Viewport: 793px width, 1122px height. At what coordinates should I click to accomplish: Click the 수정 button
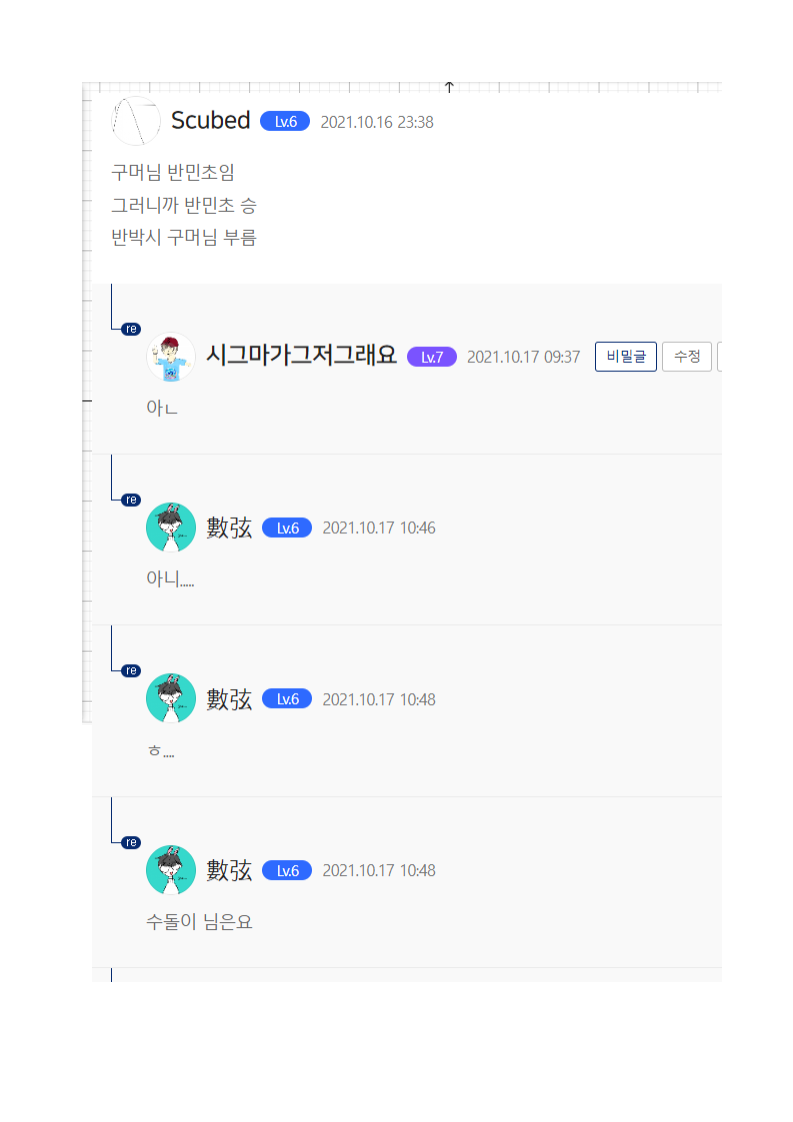(x=687, y=356)
